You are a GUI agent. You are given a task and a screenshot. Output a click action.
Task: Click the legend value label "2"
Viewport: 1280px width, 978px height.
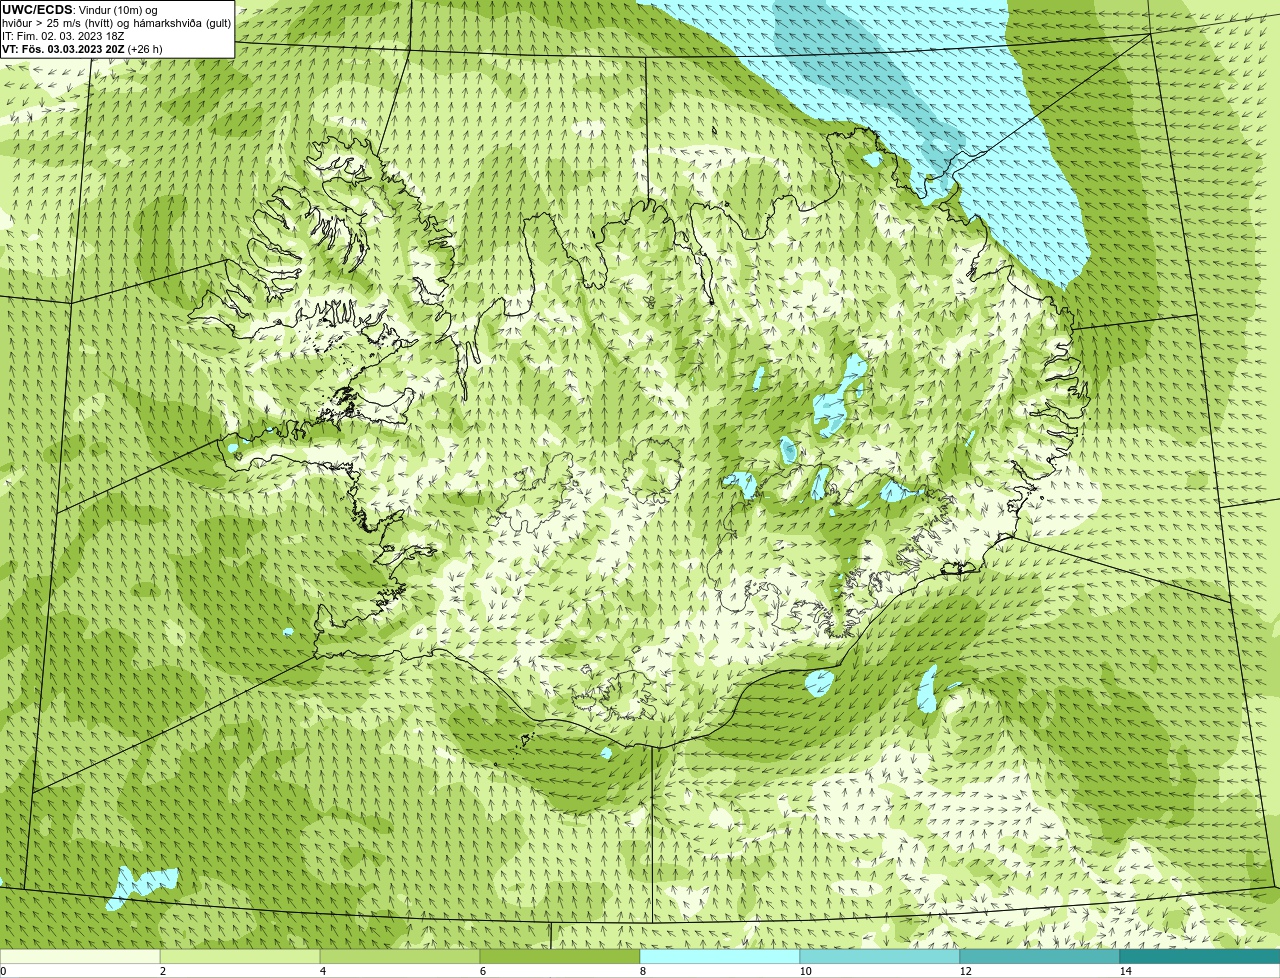tap(162, 971)
